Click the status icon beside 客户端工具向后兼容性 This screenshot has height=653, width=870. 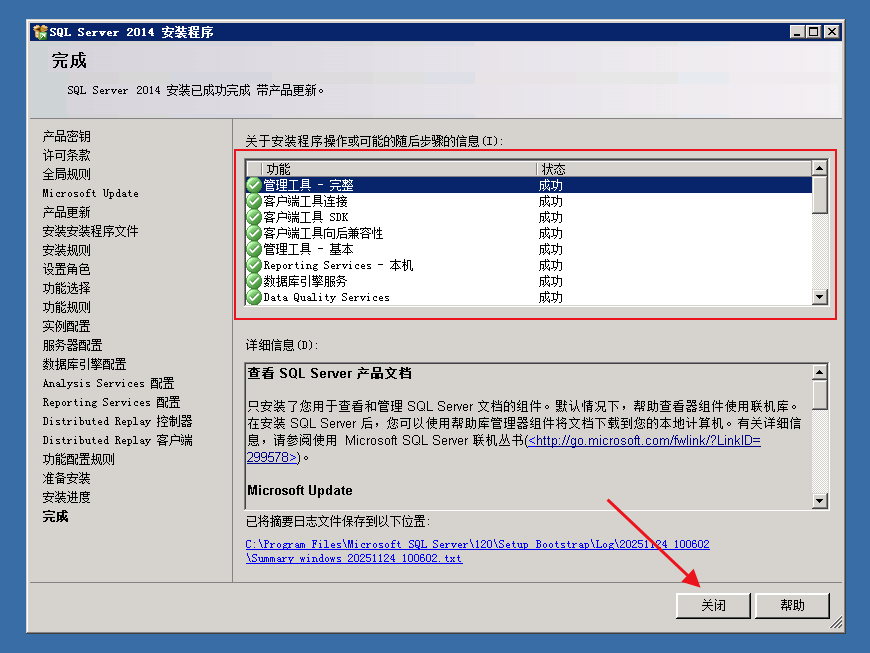click(x=254, y=233)
